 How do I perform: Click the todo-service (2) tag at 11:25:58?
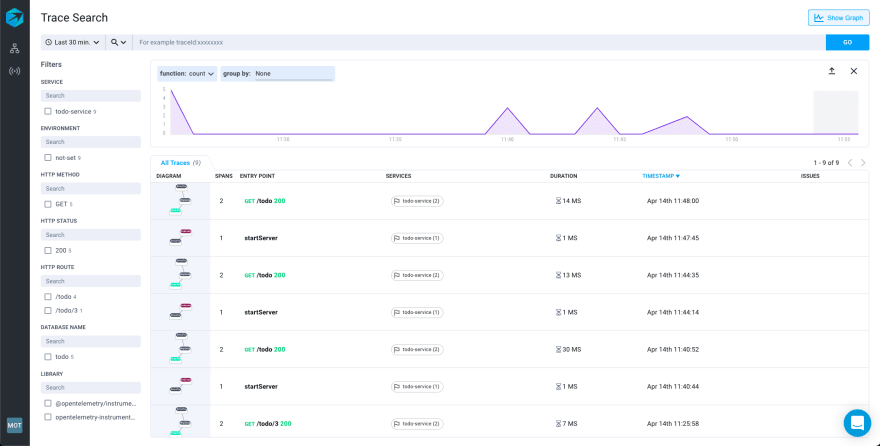point(417,424)
